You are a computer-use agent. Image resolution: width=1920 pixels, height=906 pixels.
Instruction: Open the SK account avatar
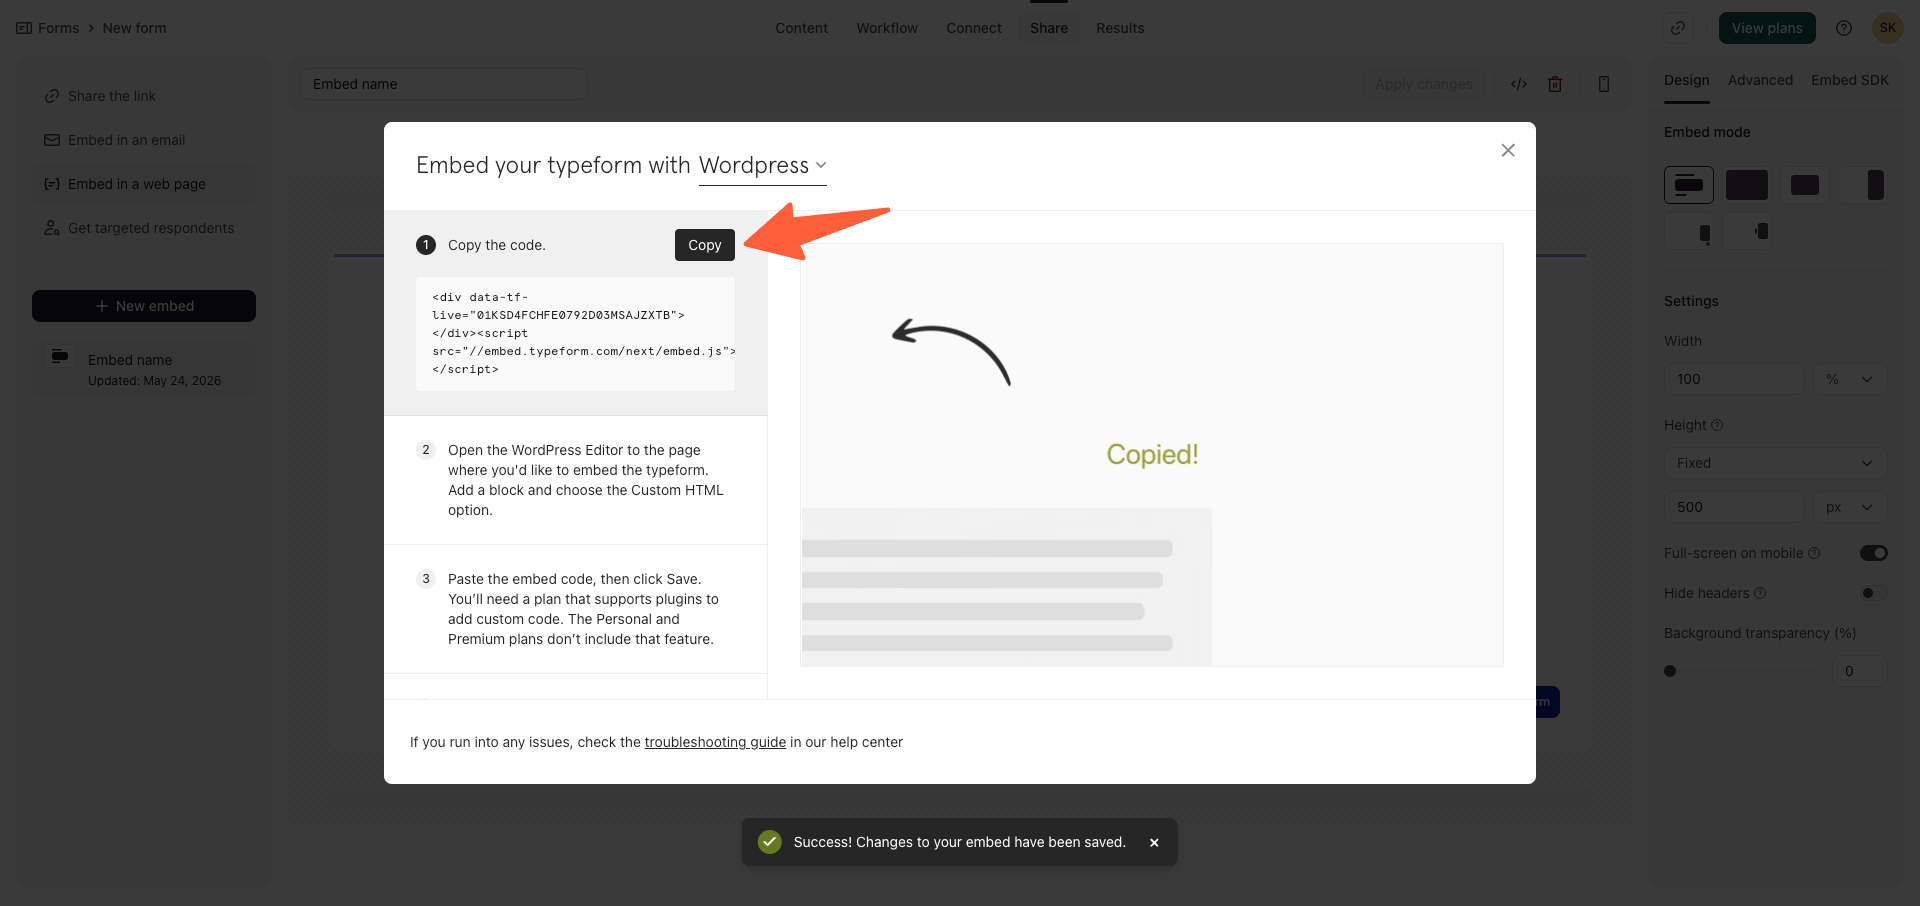(x=1888, y=28)
